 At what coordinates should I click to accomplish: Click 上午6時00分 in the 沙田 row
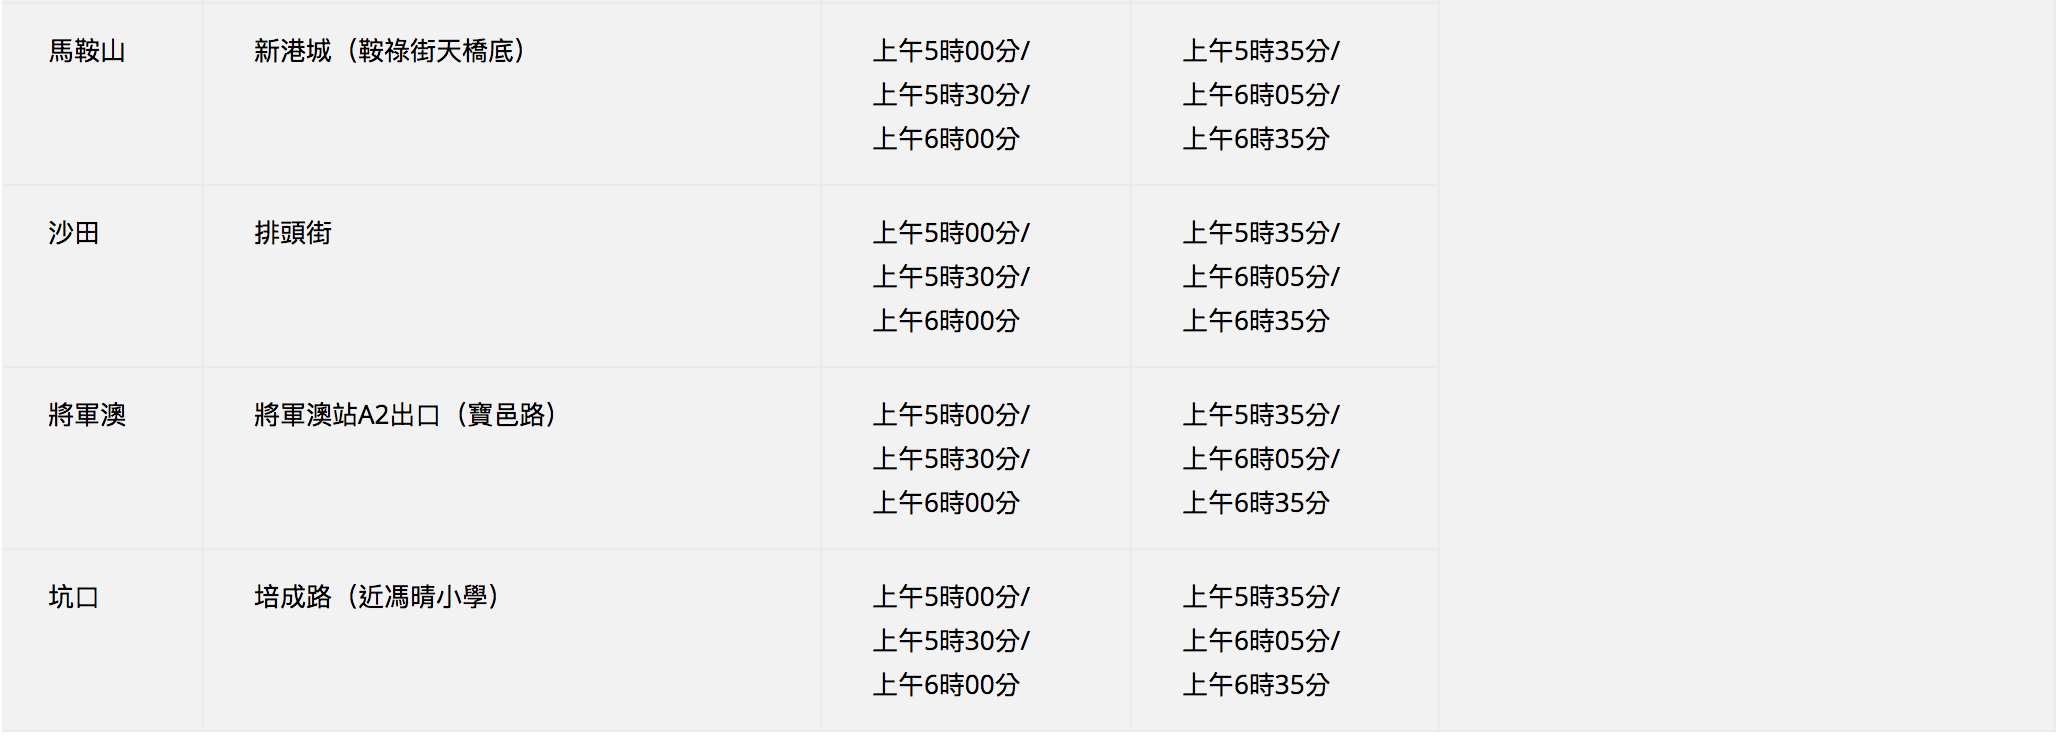(946, 321)
